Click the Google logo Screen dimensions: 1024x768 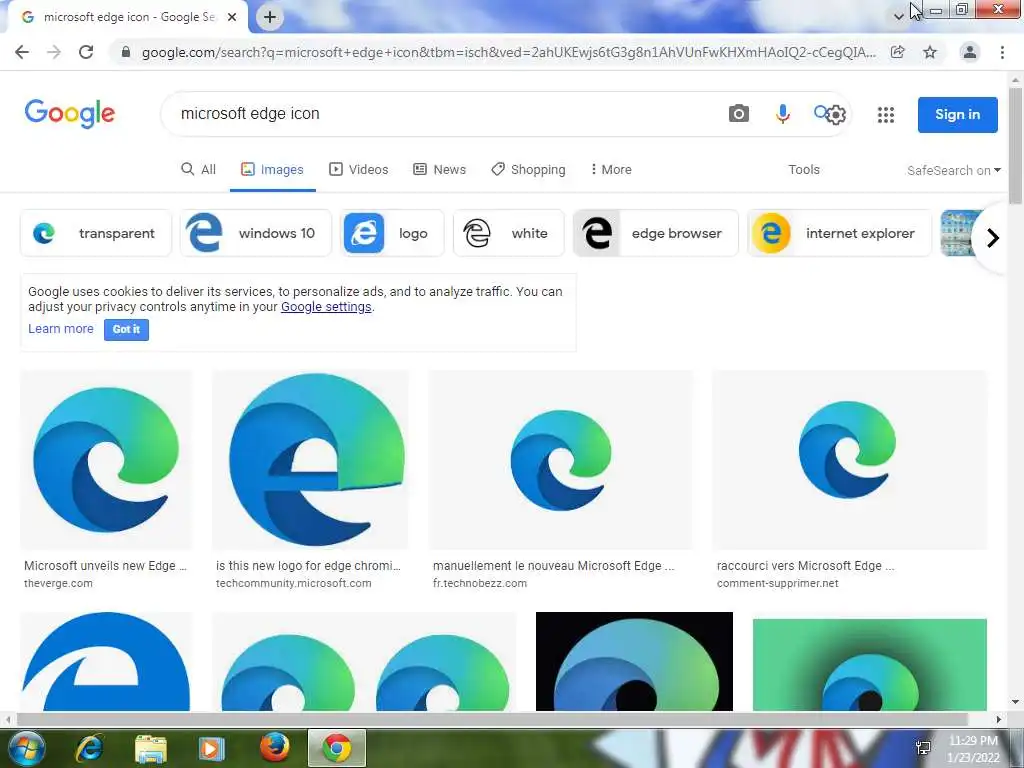tap(69, 114)
